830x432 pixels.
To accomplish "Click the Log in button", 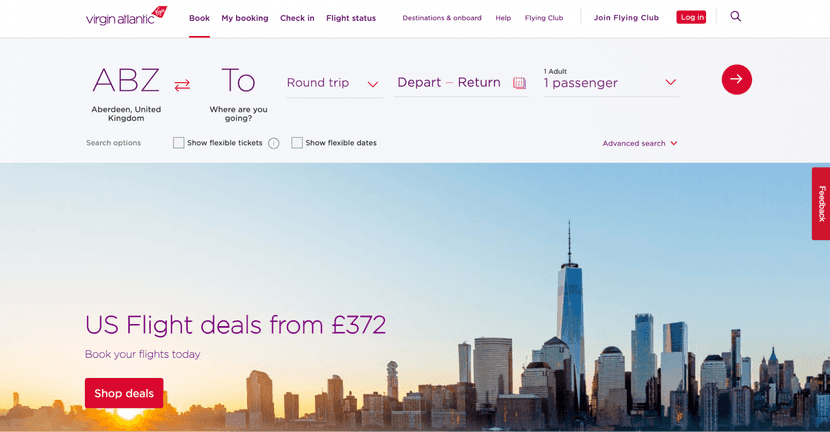I will [691, 17].
